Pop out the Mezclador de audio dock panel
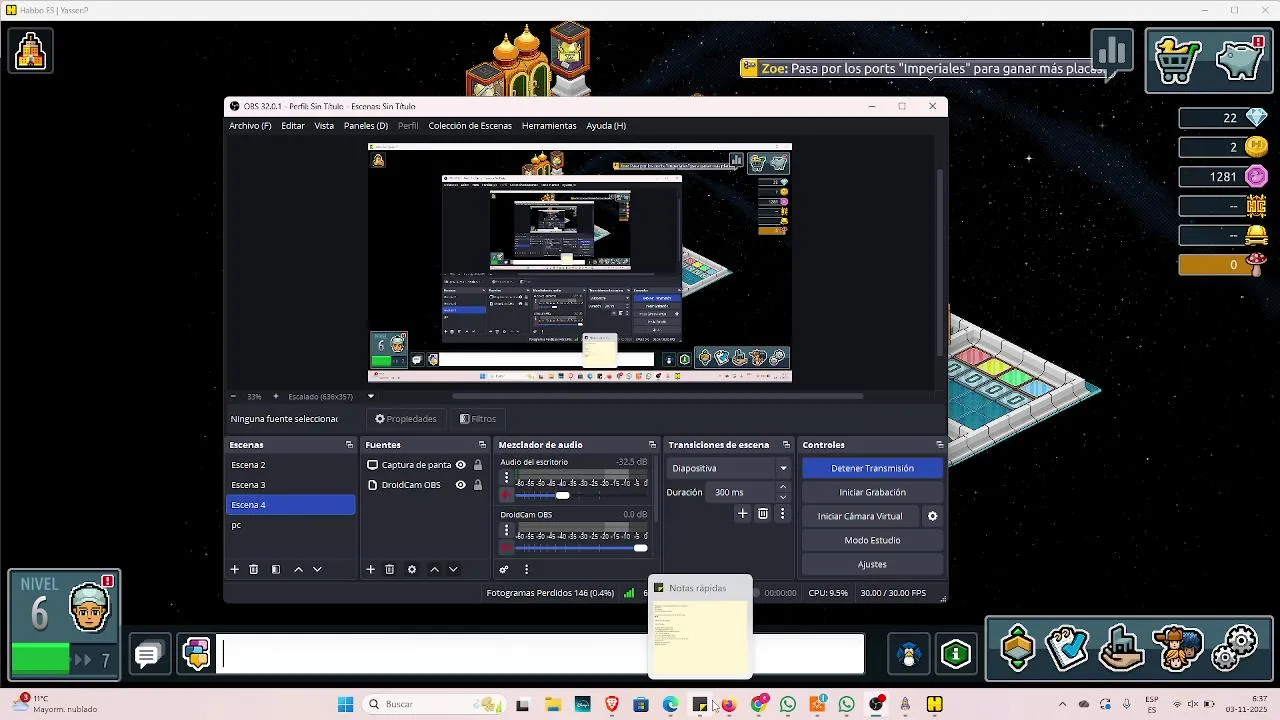 (x=652, y=445)
